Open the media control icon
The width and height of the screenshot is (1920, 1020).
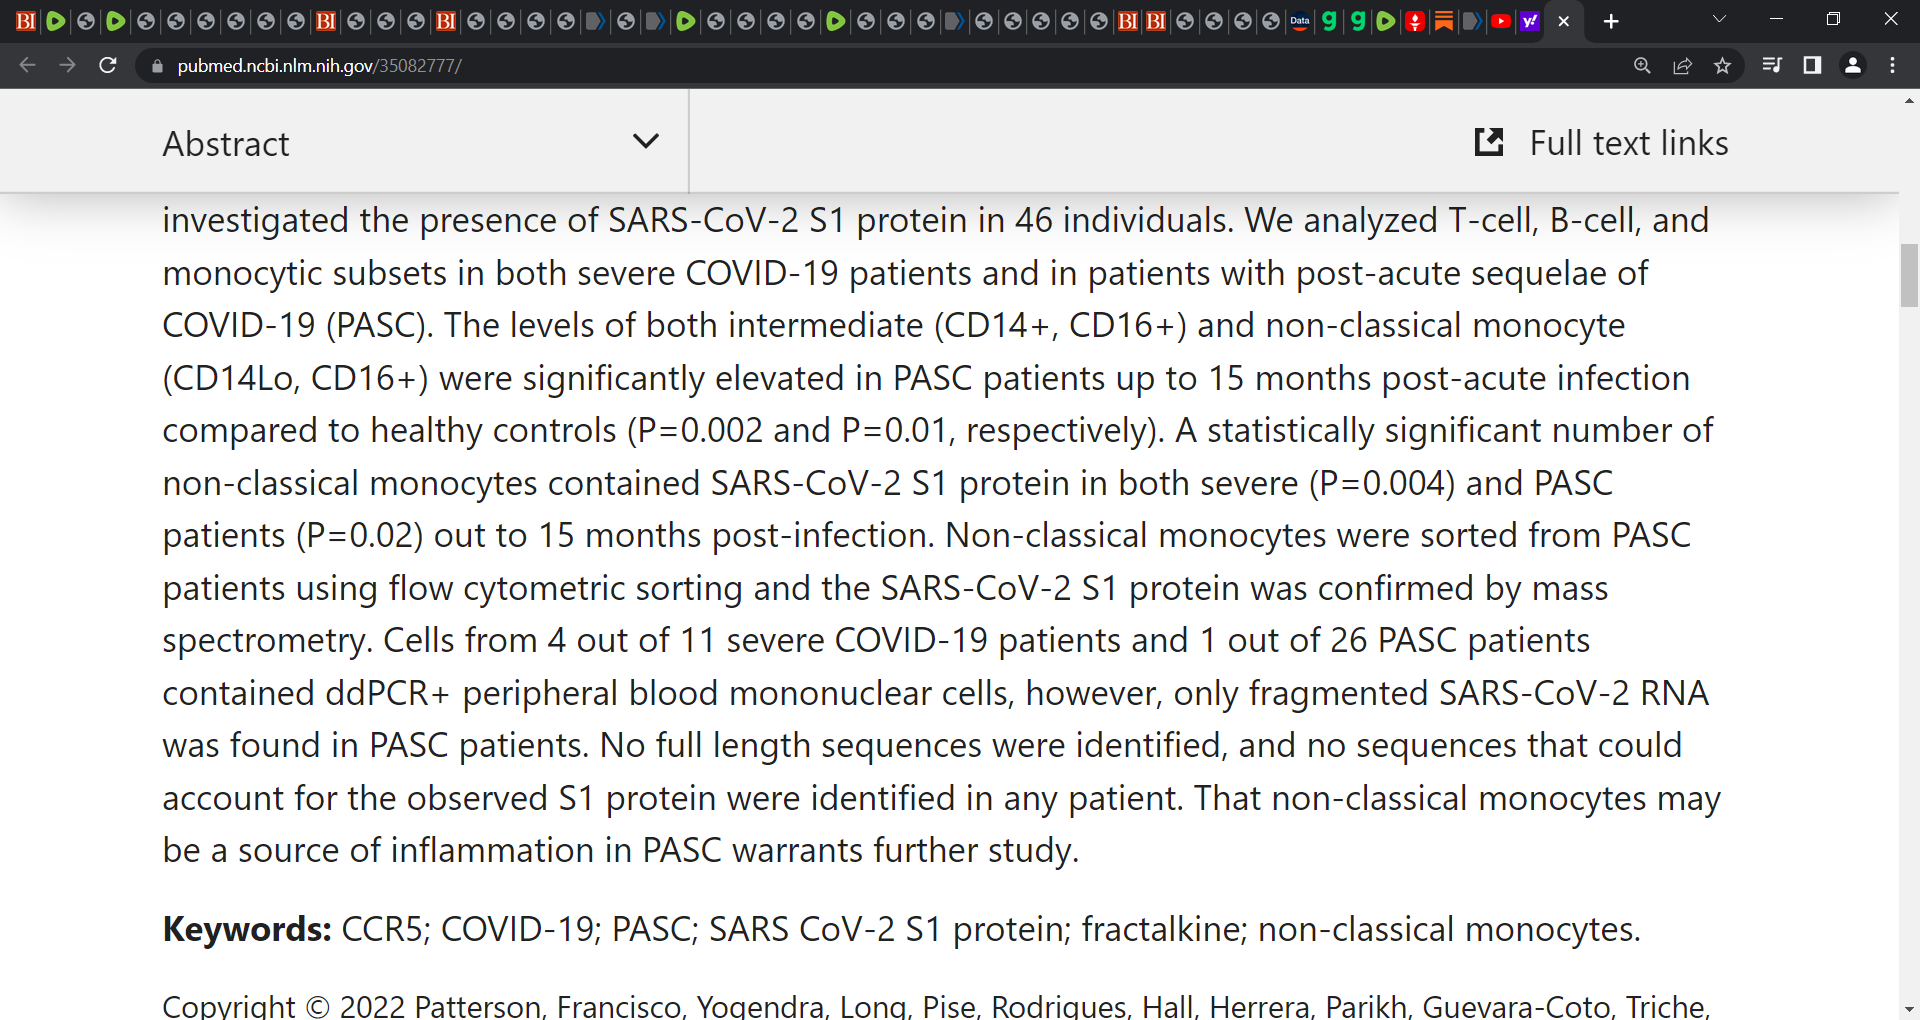tap(1772, 65)
